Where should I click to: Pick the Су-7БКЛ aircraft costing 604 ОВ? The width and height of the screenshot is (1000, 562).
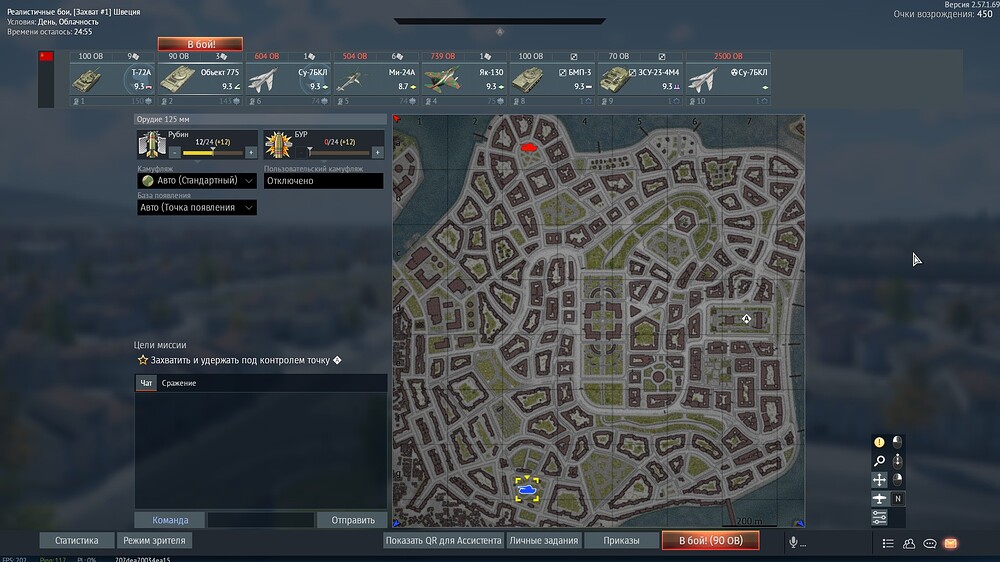click(x=288, y=78)
